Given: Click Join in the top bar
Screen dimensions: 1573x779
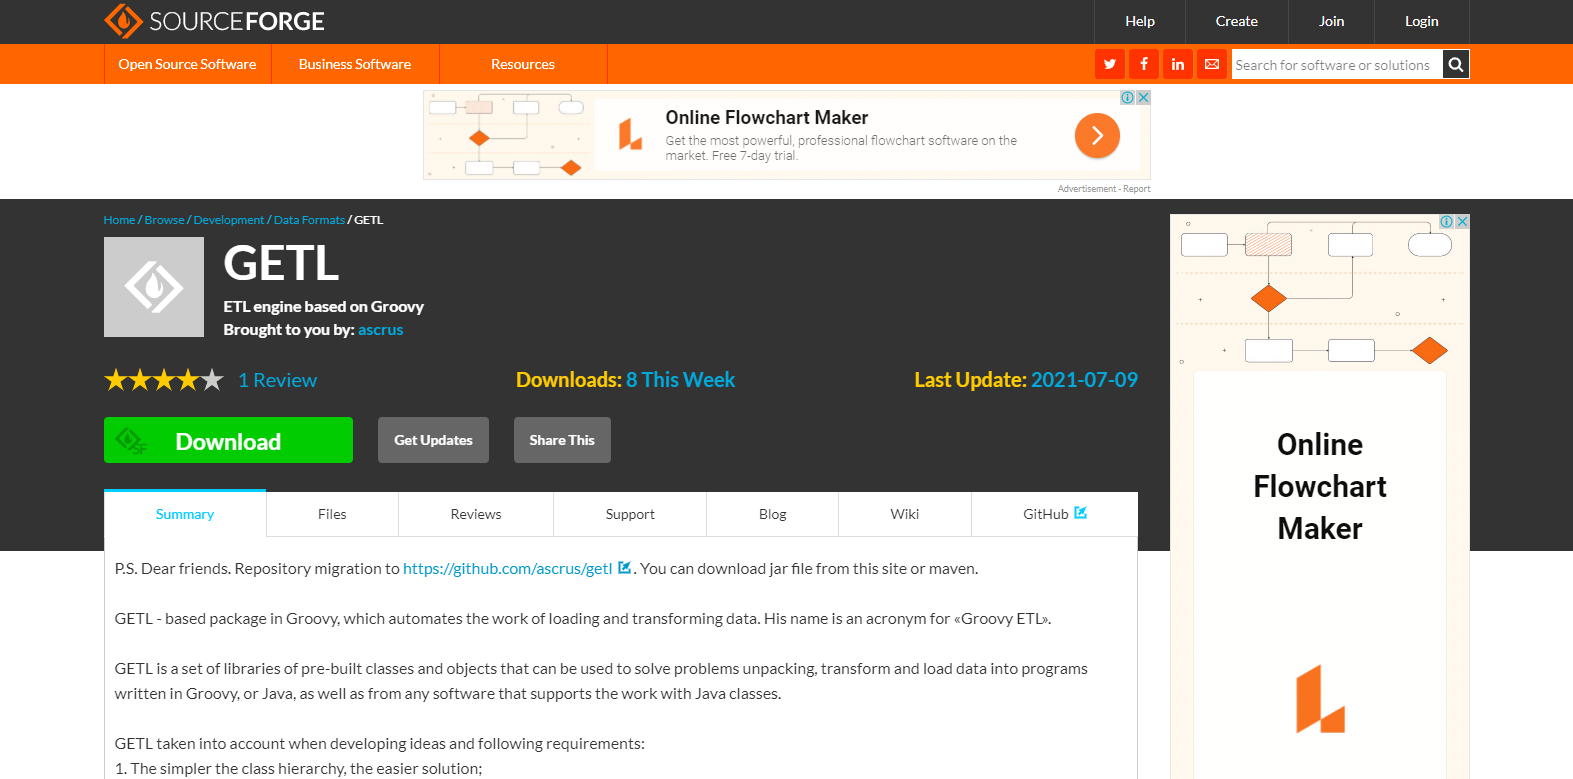Looking at the screenshot, I should point(1332,21).
